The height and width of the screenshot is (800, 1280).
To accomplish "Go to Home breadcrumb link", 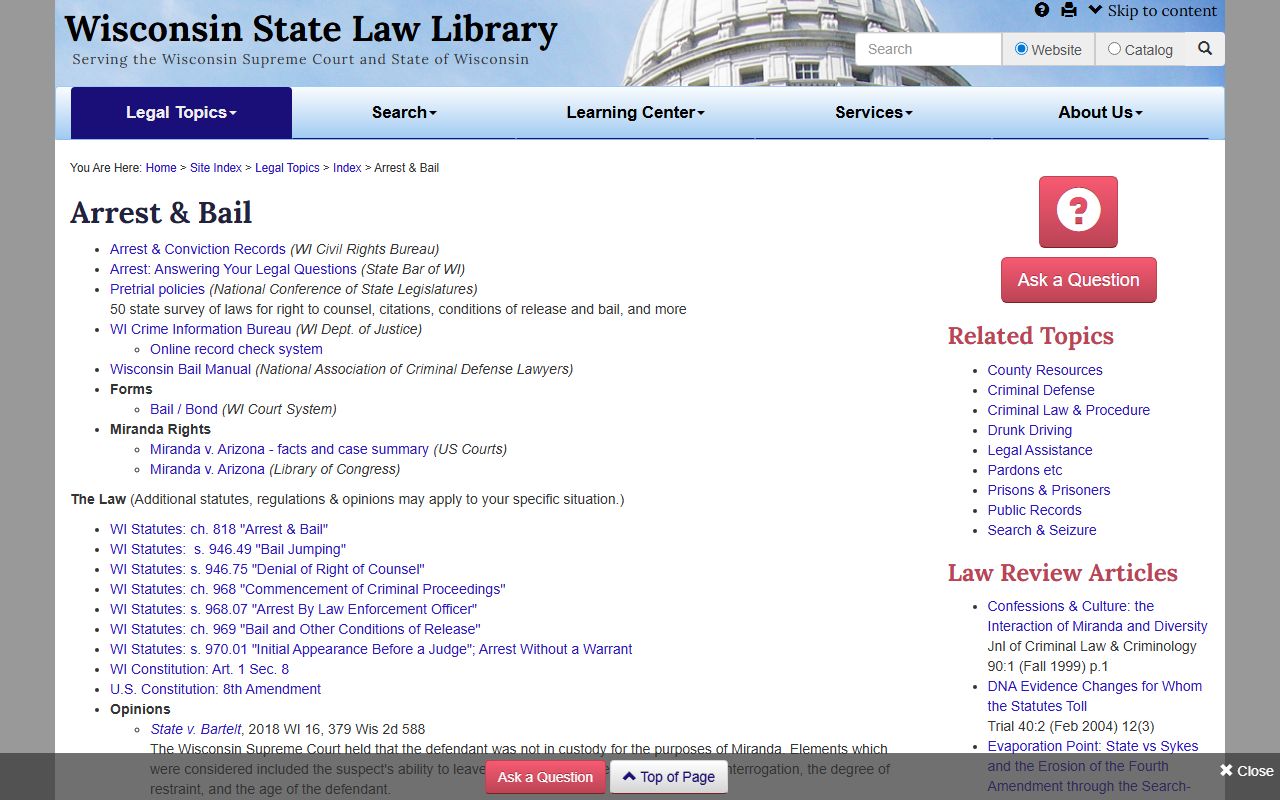I will pyautogui.click(x=161, y=168).
